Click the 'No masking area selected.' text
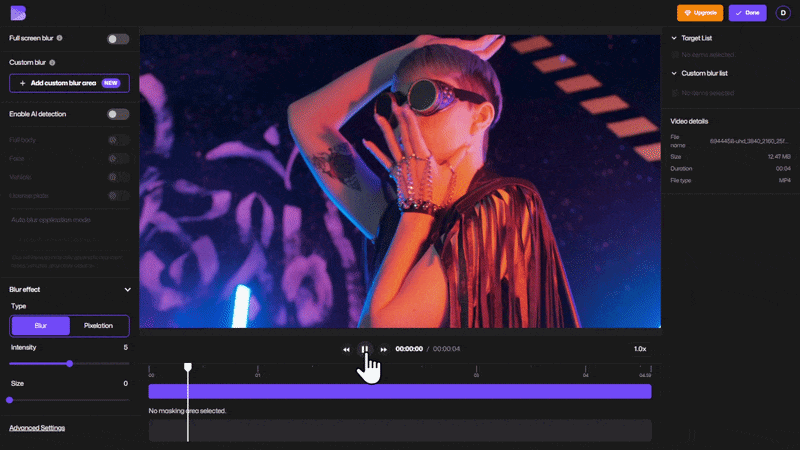The height and width of the screenshot is (450, 800). 187,411
